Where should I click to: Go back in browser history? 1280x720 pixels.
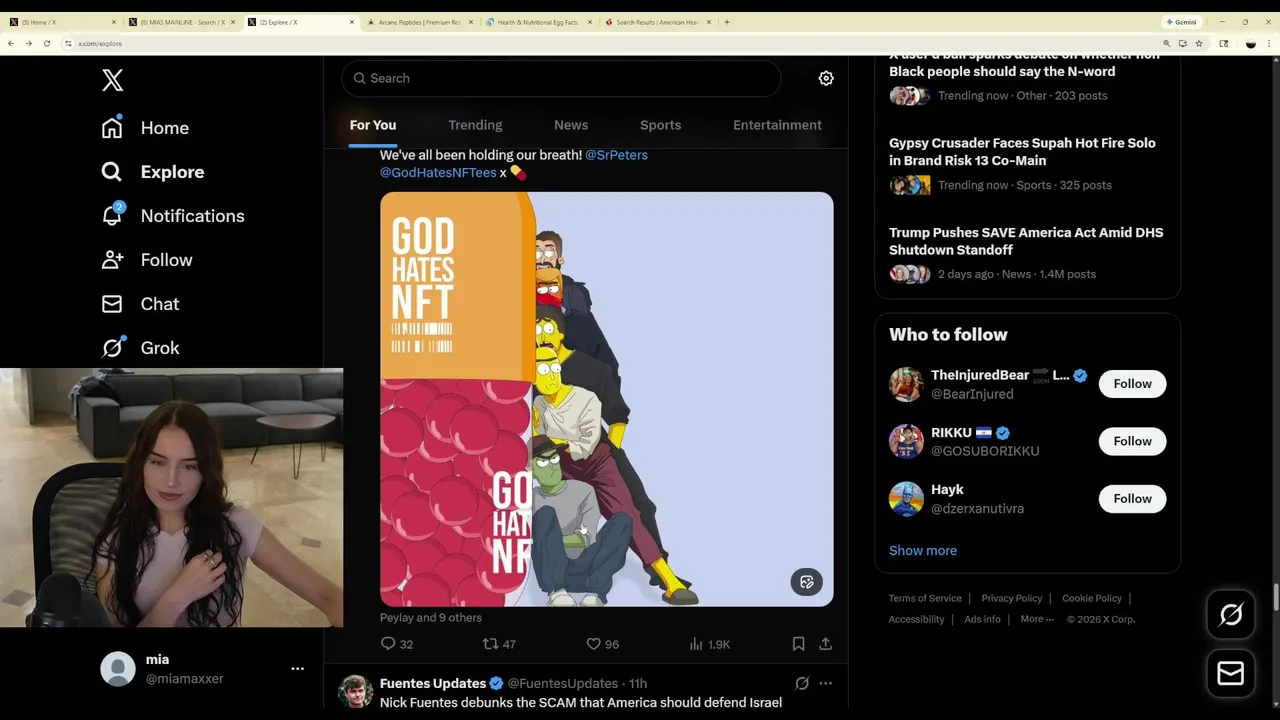[x=11, y=43]
